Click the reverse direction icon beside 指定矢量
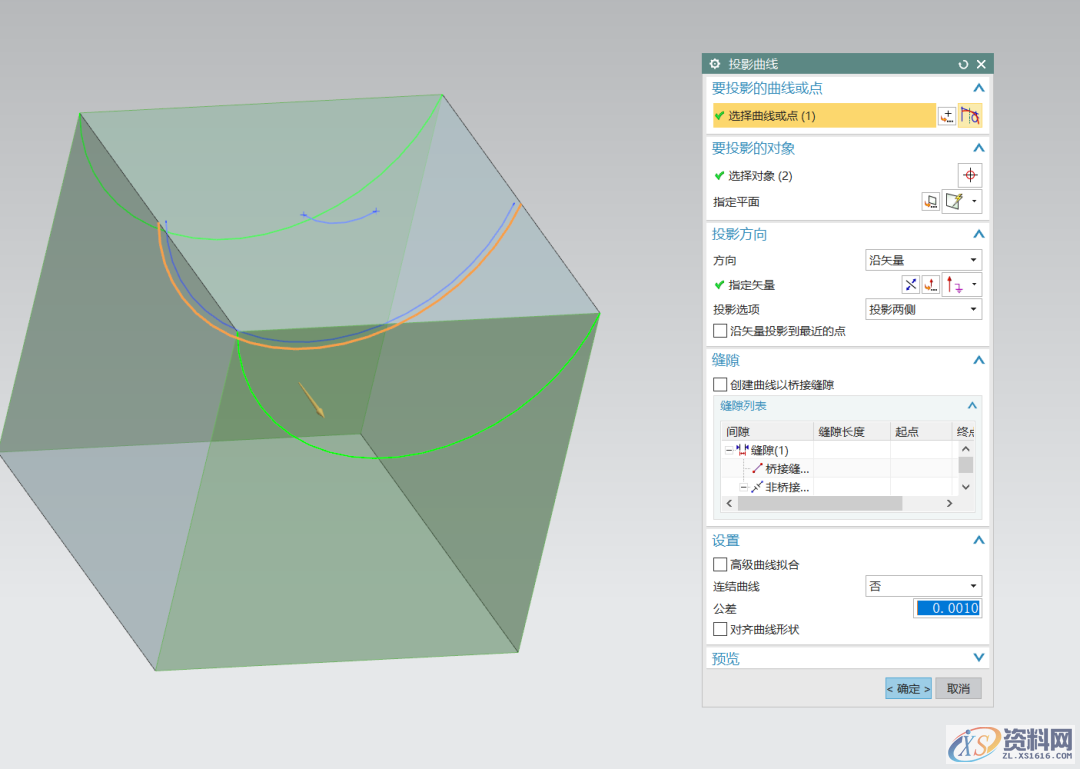Image resolution: width=1080 pixels, height=769 pixels. pos(910,285)
